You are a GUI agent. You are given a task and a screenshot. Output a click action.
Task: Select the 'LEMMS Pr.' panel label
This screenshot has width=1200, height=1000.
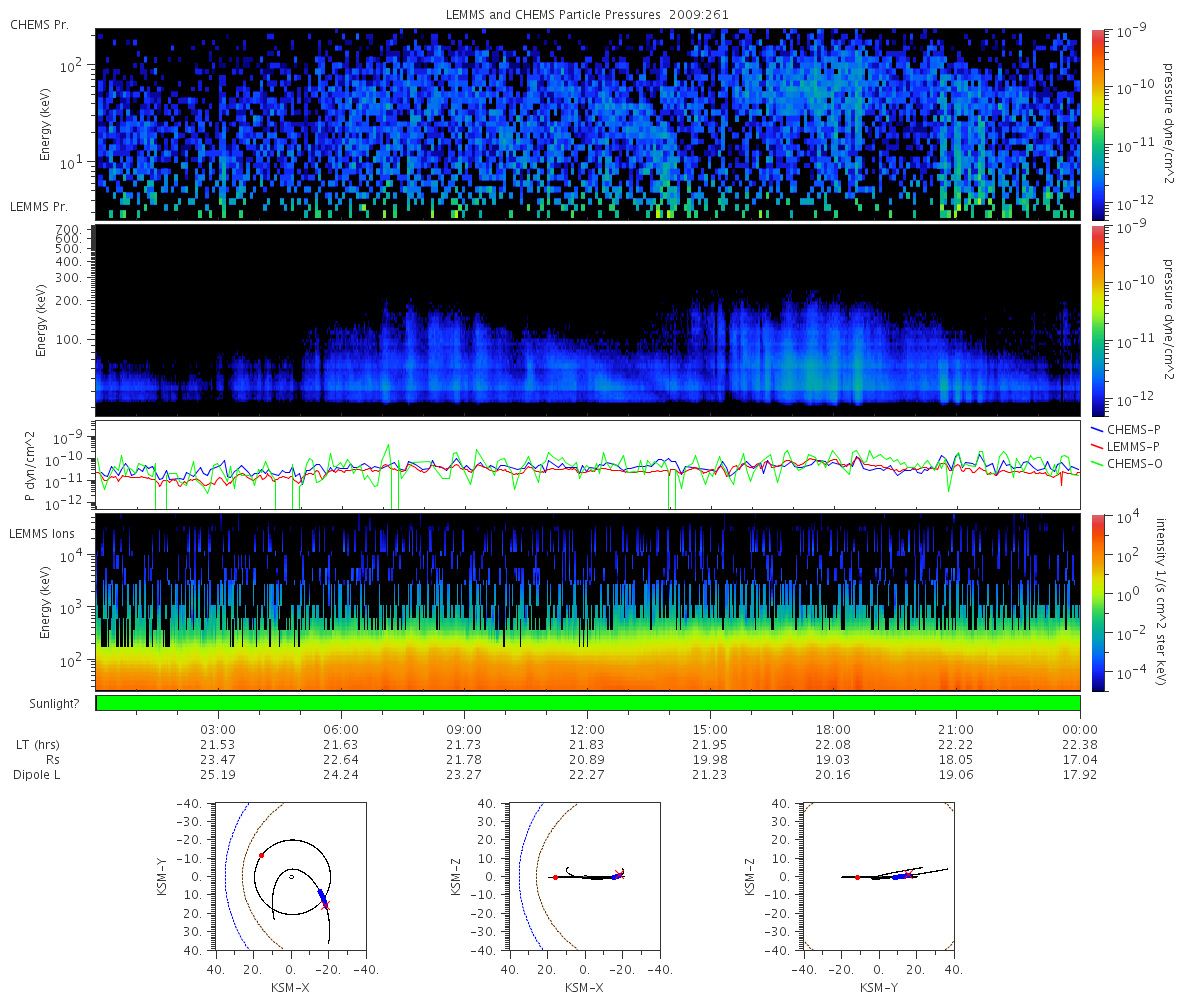coord(39,207)
